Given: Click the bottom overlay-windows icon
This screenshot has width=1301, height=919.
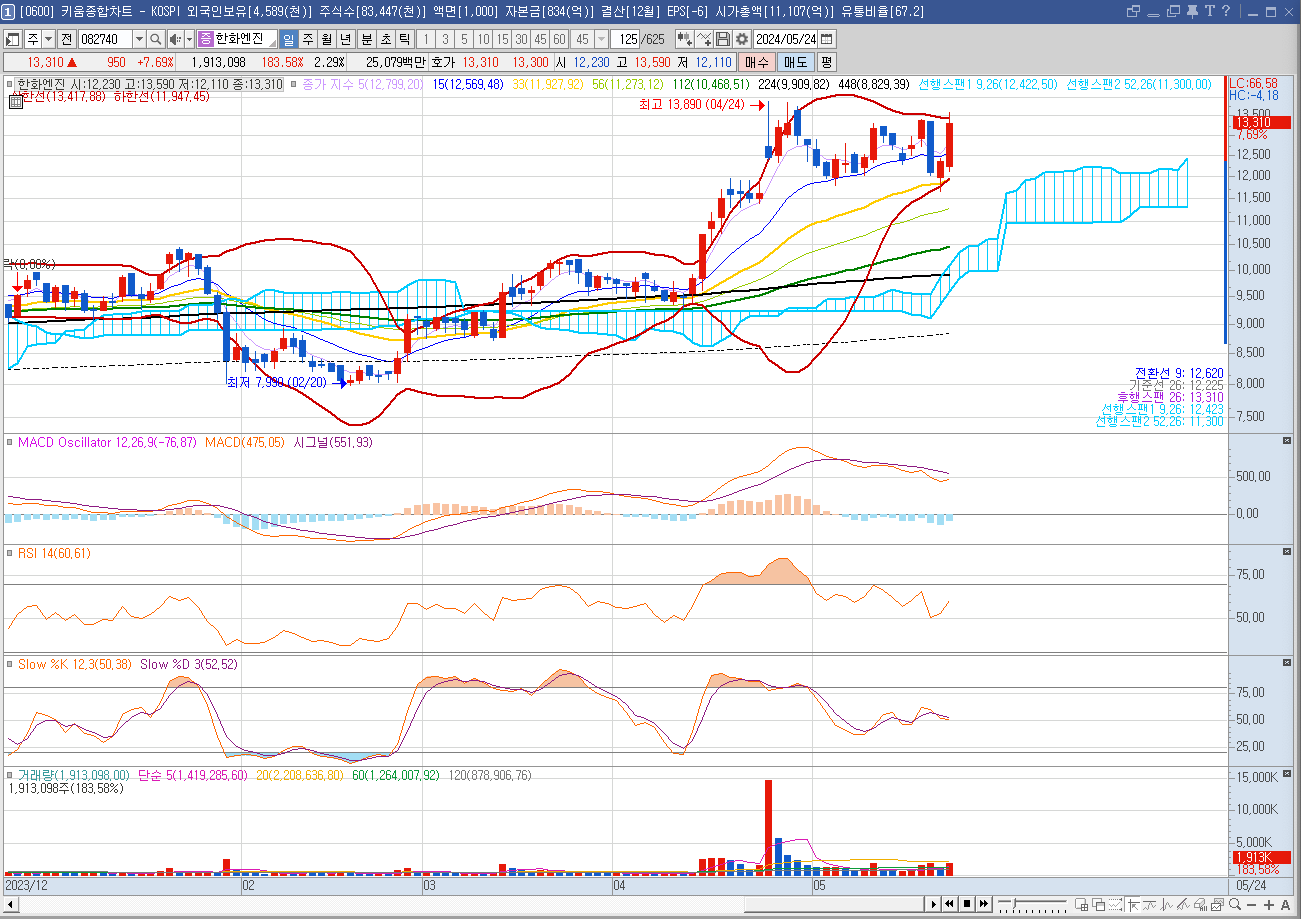Looking at the screenshot, I should click(x=1099, y=904).
